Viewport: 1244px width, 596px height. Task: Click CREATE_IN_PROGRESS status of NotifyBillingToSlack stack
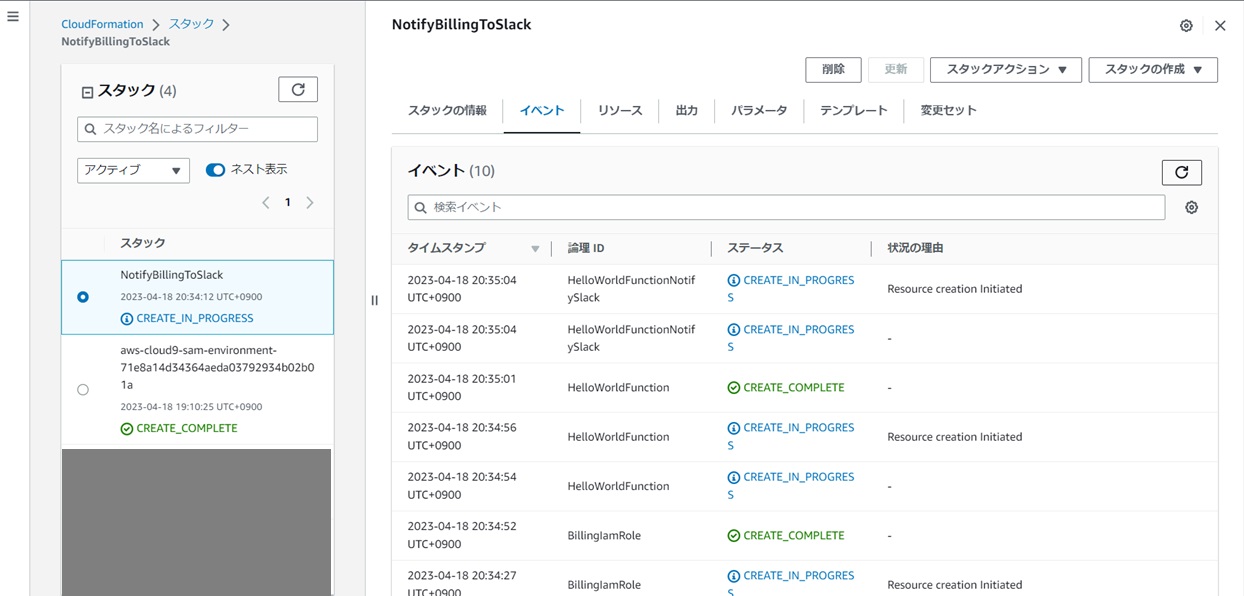(195, 319)
